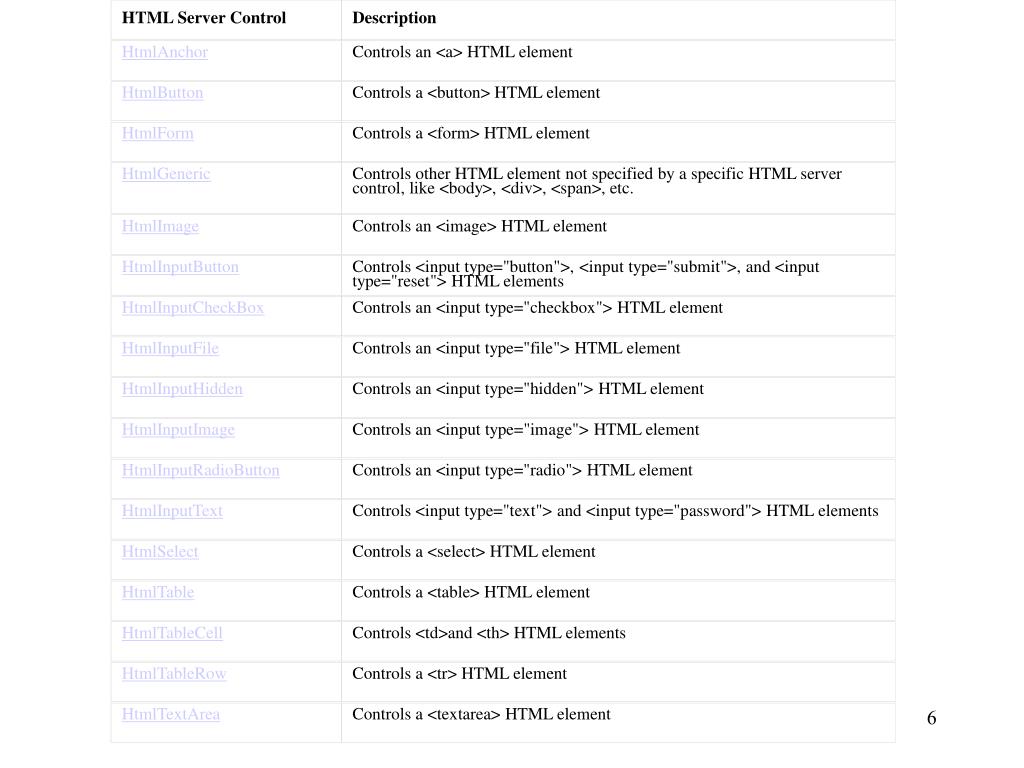Open the HtmlInputRadioButton link
The image size is (1024, 768).
point(200,470)
